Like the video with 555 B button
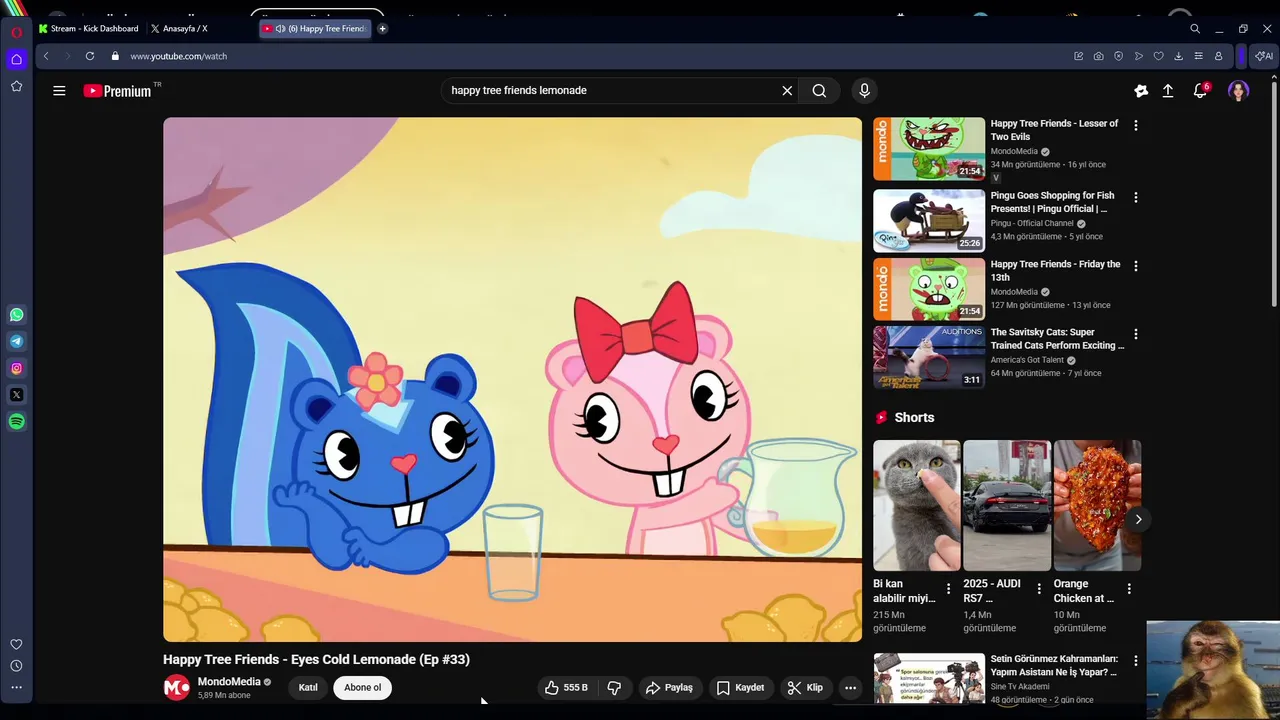This screenshot has width=1280, height=720. point(566,688)
